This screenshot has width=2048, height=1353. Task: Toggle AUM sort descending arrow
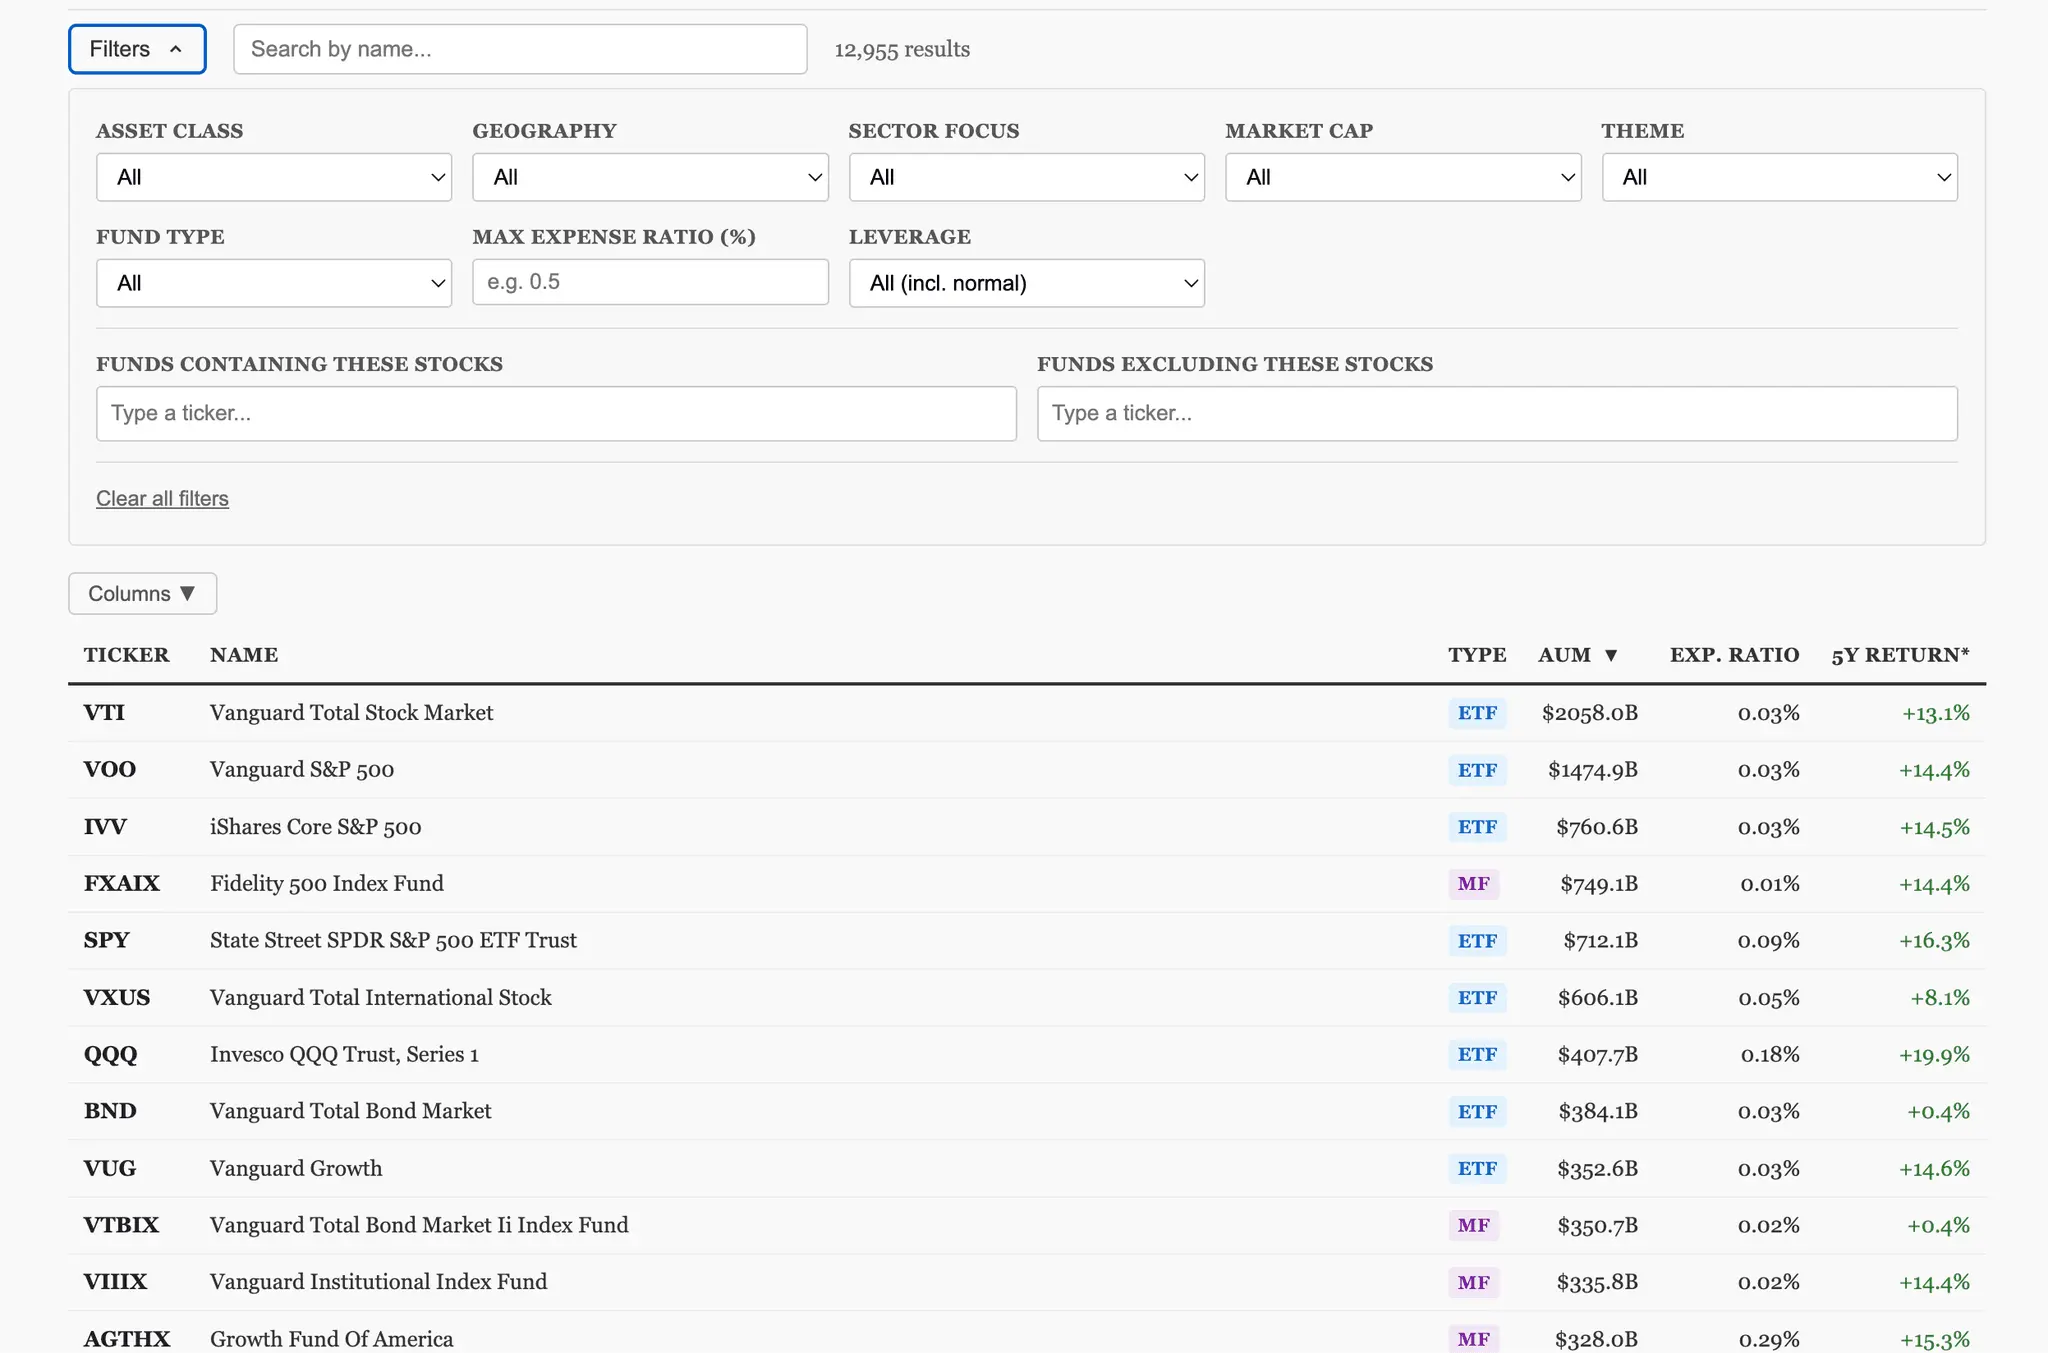click(1611, 655)
